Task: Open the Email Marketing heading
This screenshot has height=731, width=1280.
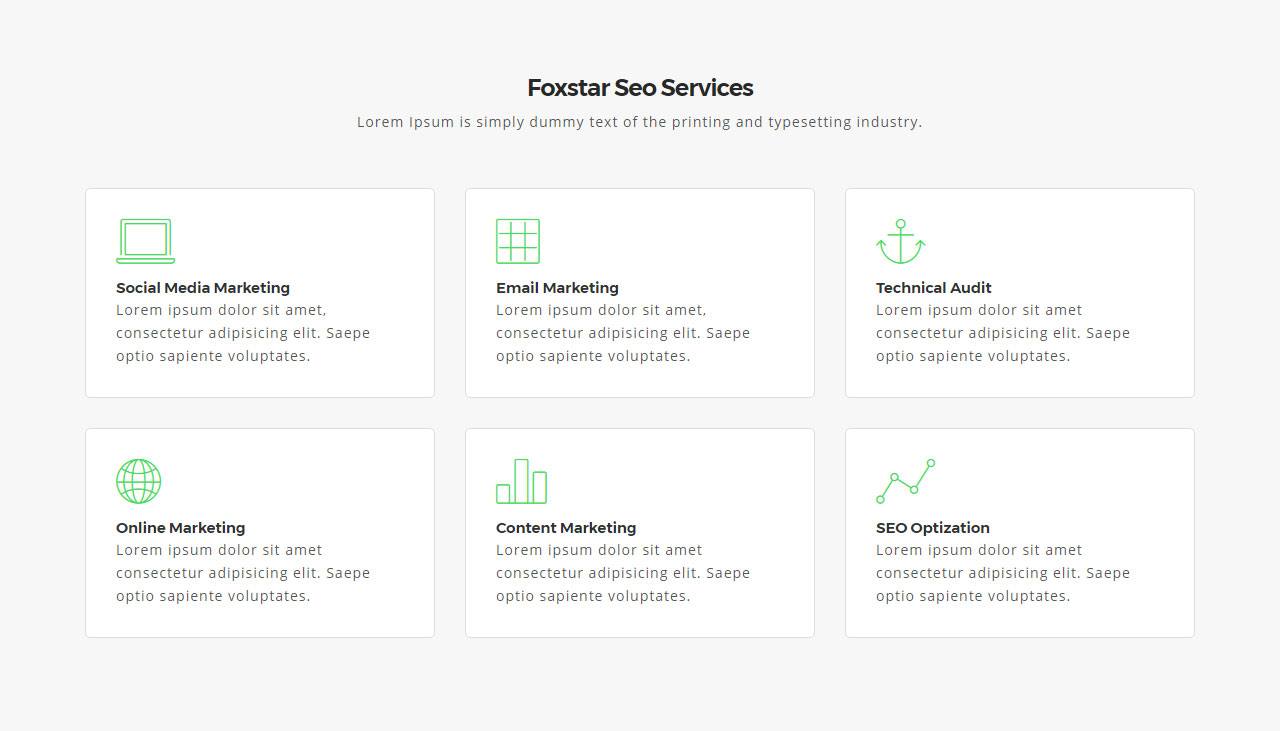Action: click(557, 288)
